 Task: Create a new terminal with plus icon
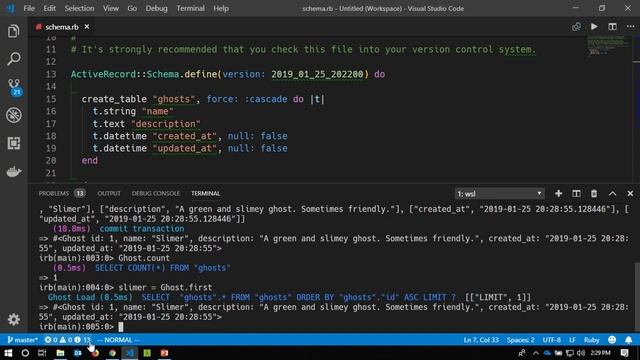pyautogui.click(x=558, y=193)
